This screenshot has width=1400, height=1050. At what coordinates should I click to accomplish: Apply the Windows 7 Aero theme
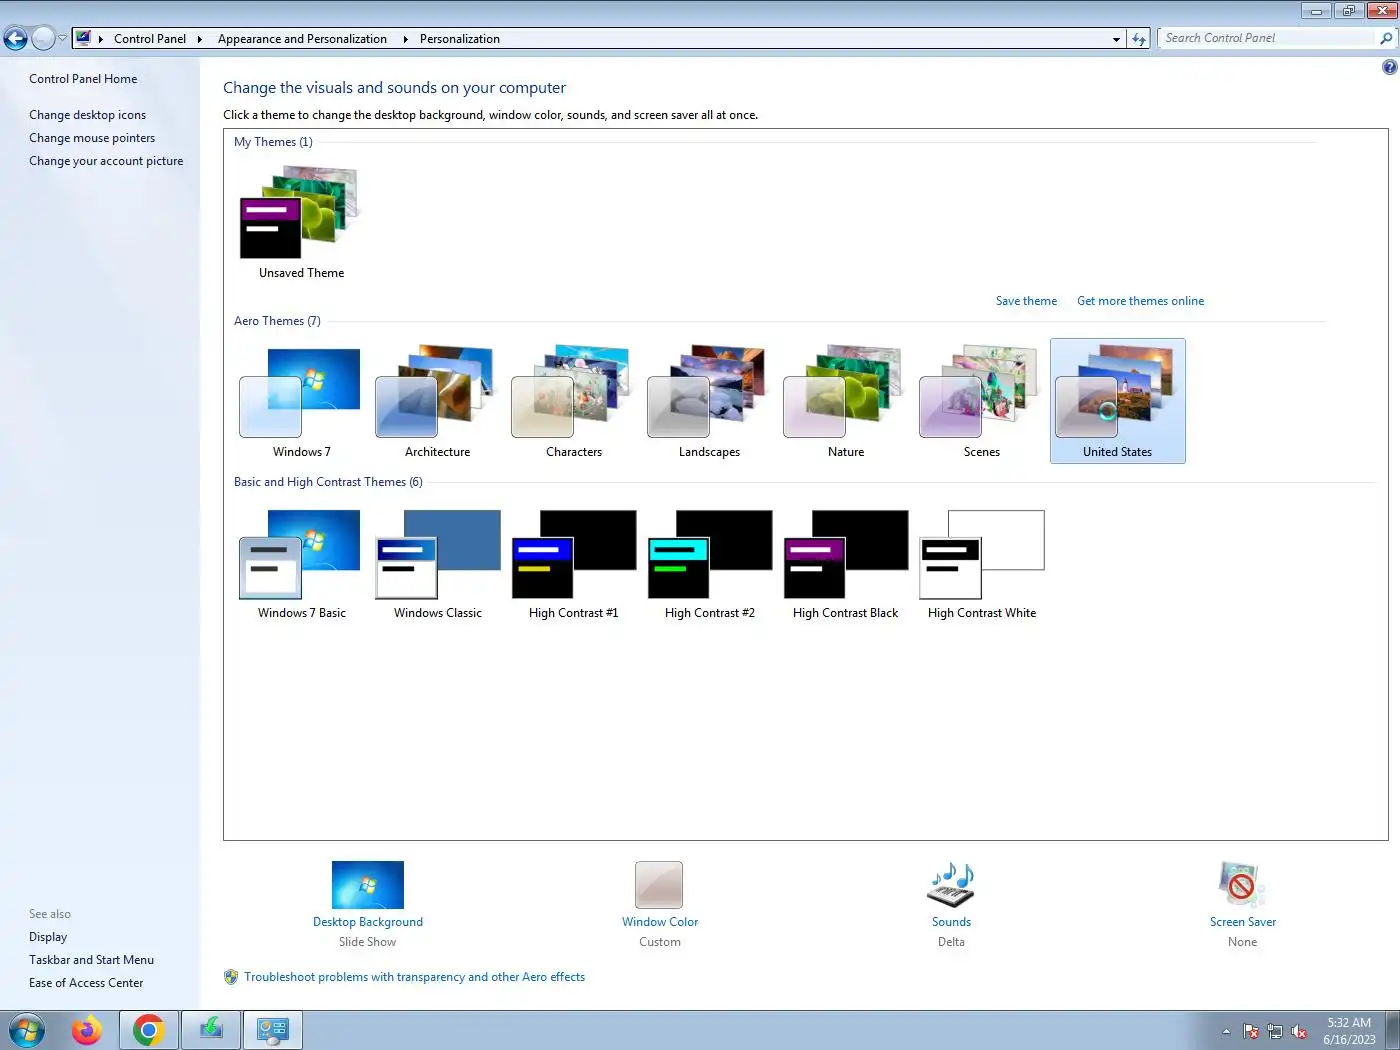(x=301, y=401)
